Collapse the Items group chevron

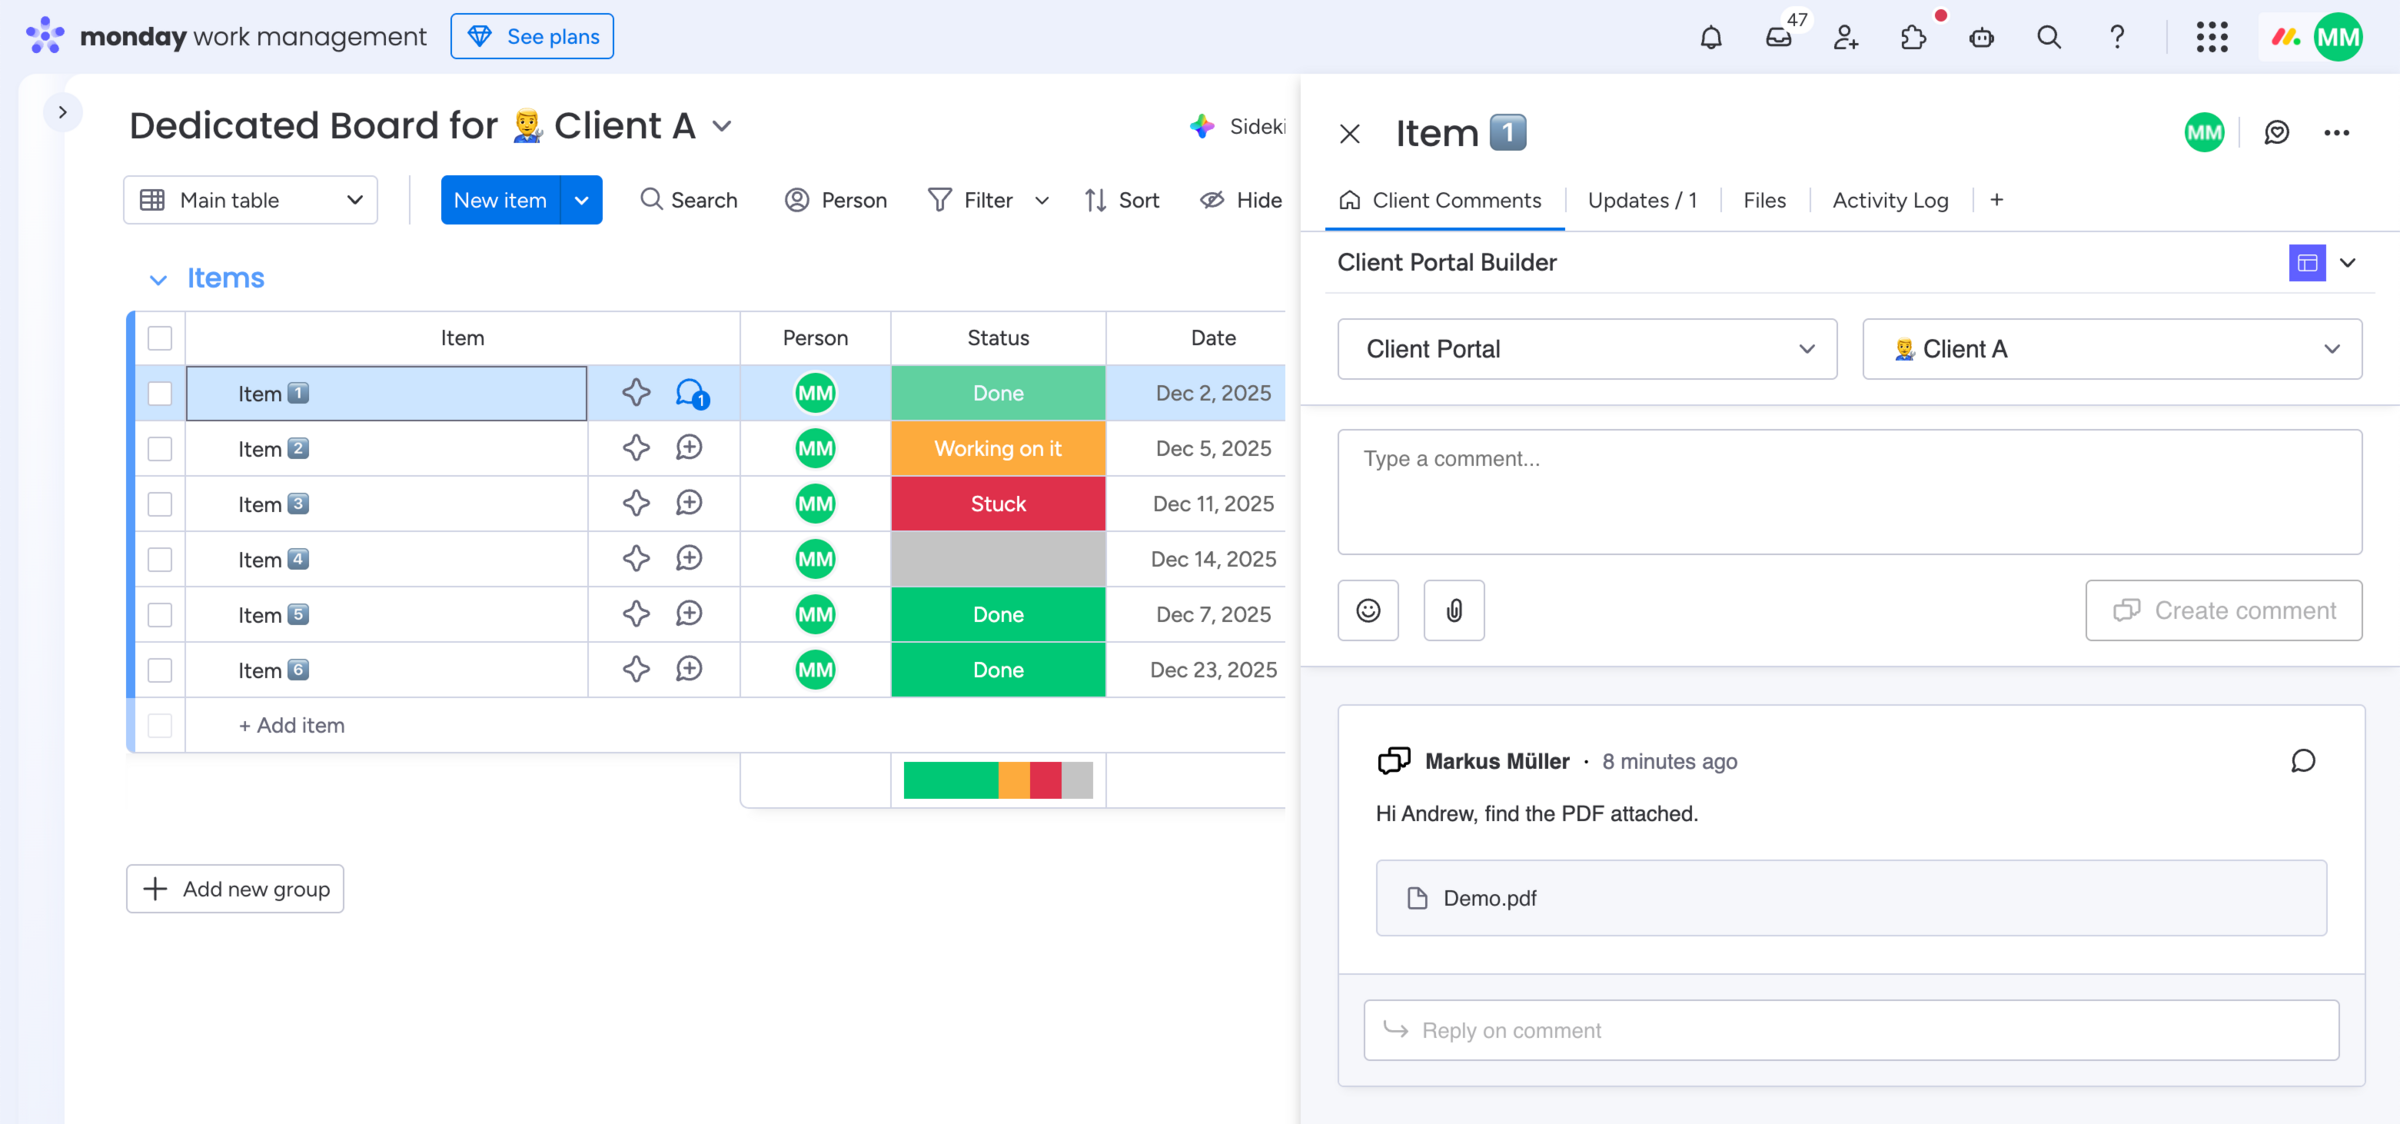(x=157, y=279)
